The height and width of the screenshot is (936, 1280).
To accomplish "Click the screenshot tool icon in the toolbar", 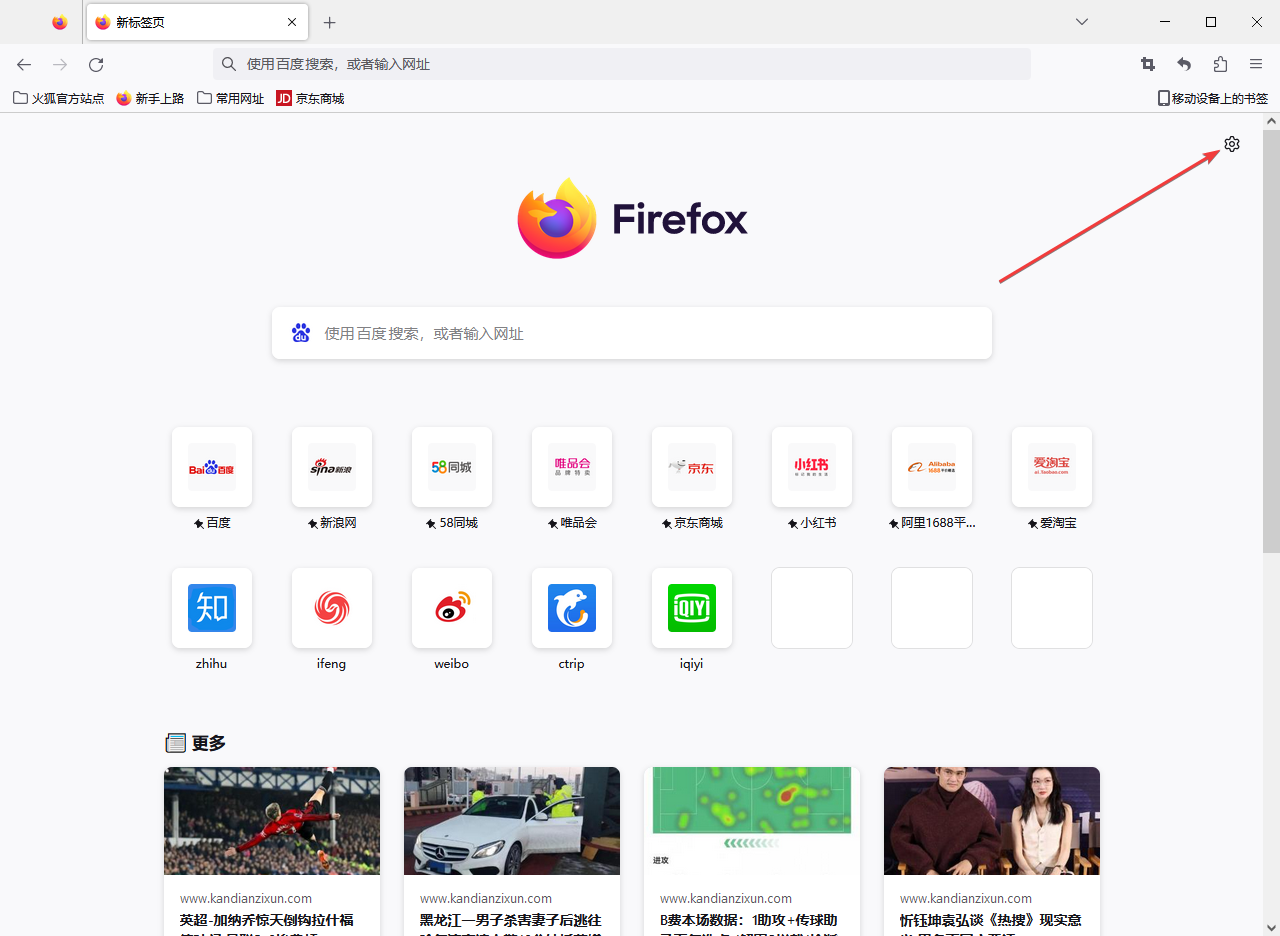I will pyautogui.click(x=1147, y=64).
